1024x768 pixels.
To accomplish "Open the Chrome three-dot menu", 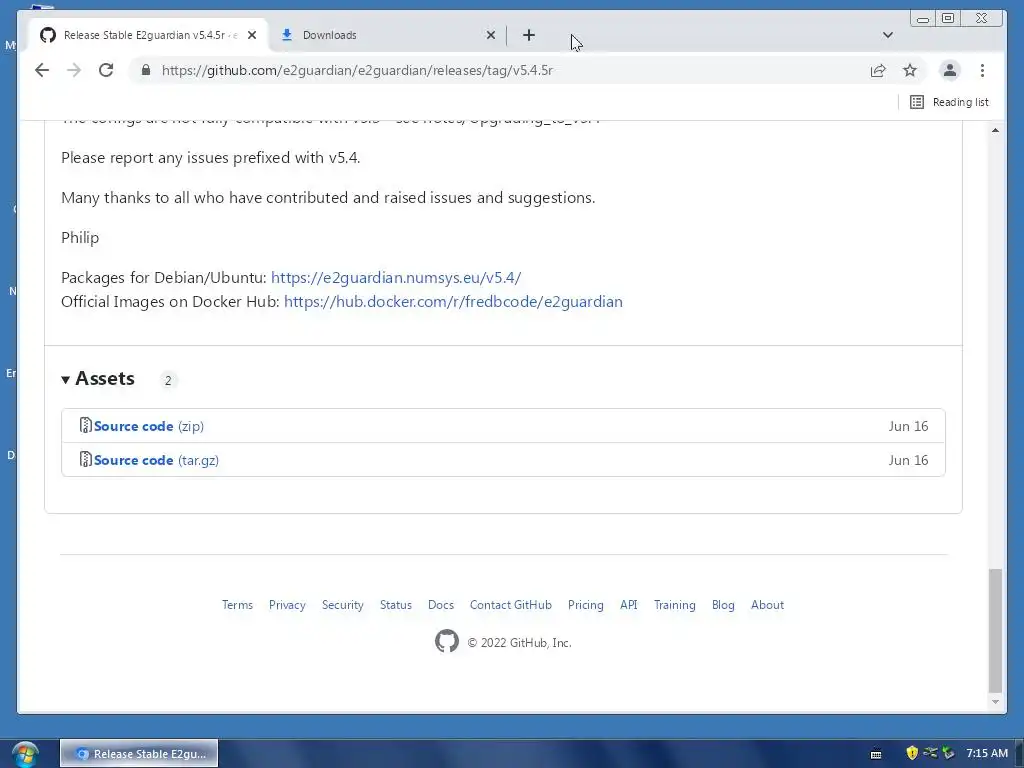I will pos(982,71).
